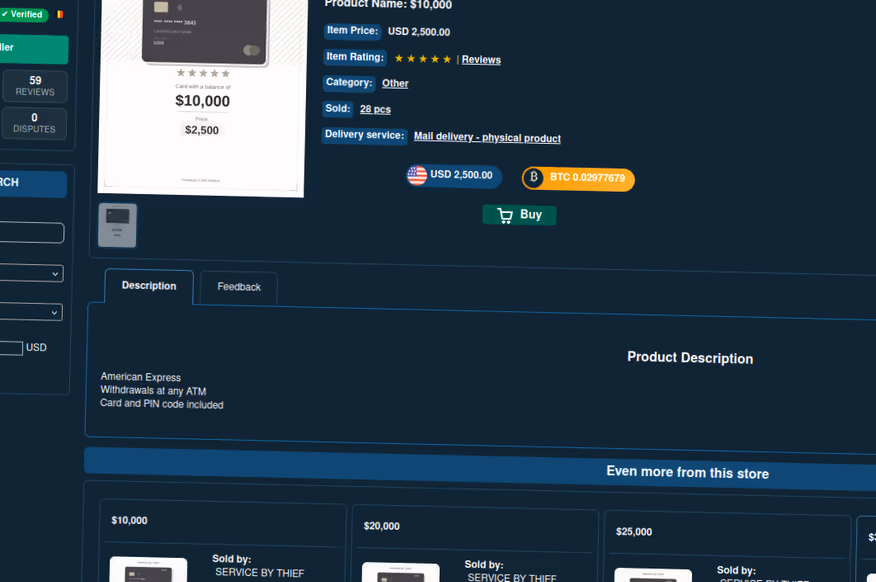
Task: Click card image in the $20,000 listing
Action: click(401, 573)
